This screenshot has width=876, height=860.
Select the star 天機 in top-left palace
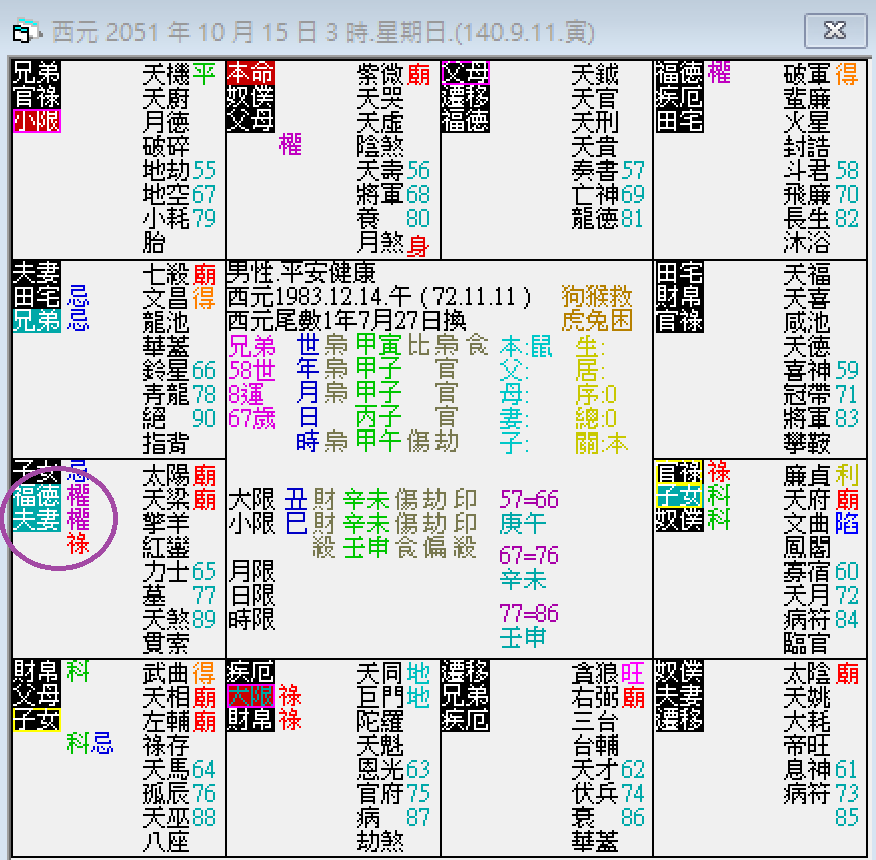click(166, 74)
